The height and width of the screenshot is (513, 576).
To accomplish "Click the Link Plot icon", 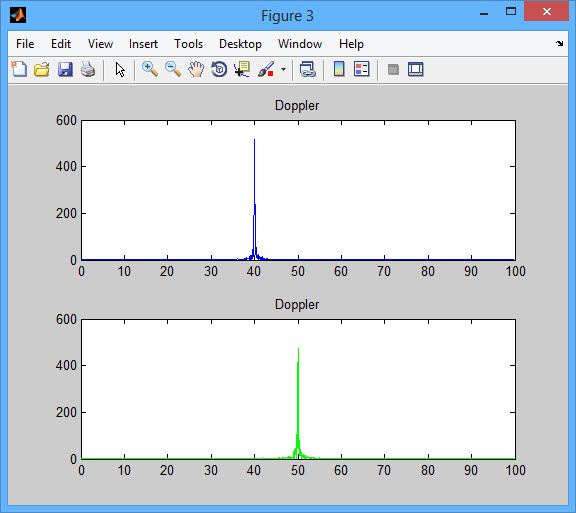I will point(307,69).
